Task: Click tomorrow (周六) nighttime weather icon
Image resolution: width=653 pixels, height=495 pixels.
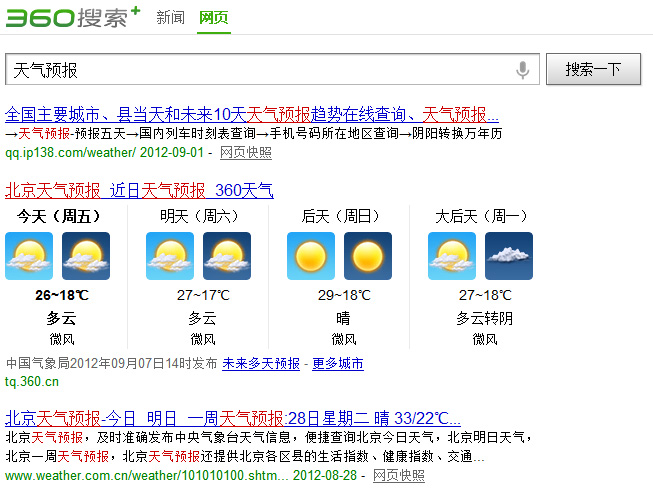Action: (227, 256)
